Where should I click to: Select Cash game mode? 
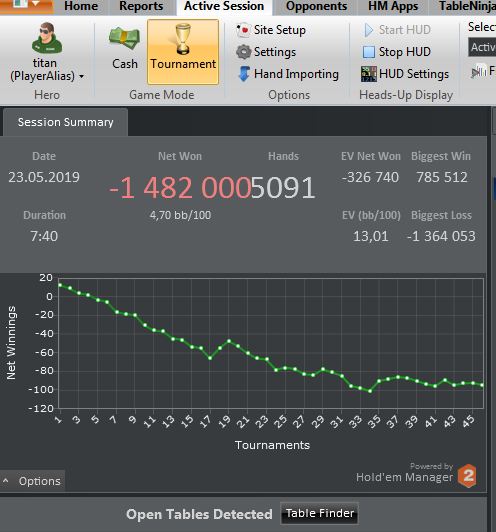[x=125, y=48]
